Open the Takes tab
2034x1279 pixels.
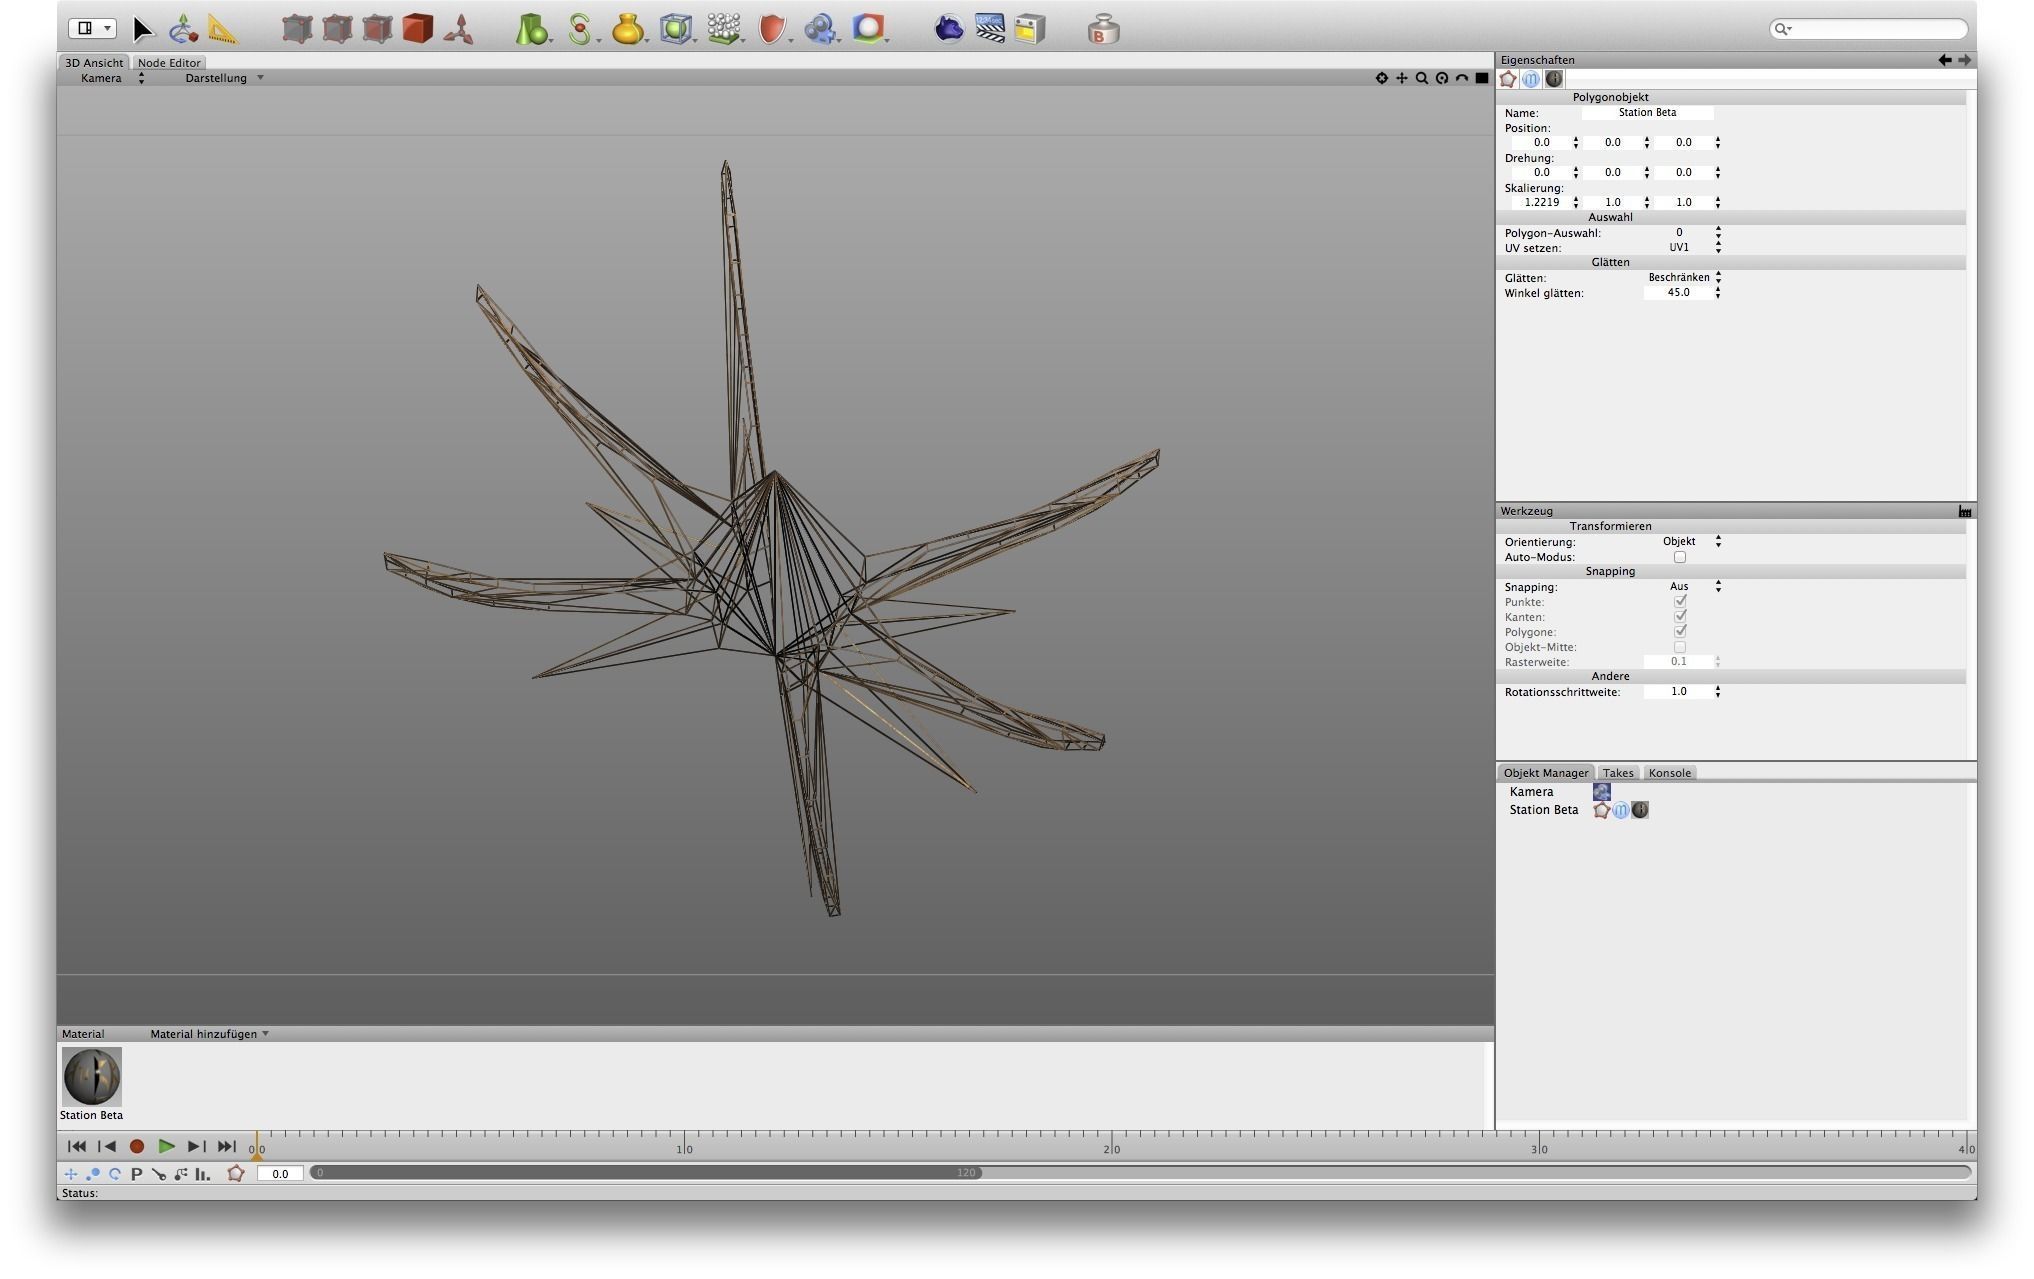click(x=1617, y=773)
